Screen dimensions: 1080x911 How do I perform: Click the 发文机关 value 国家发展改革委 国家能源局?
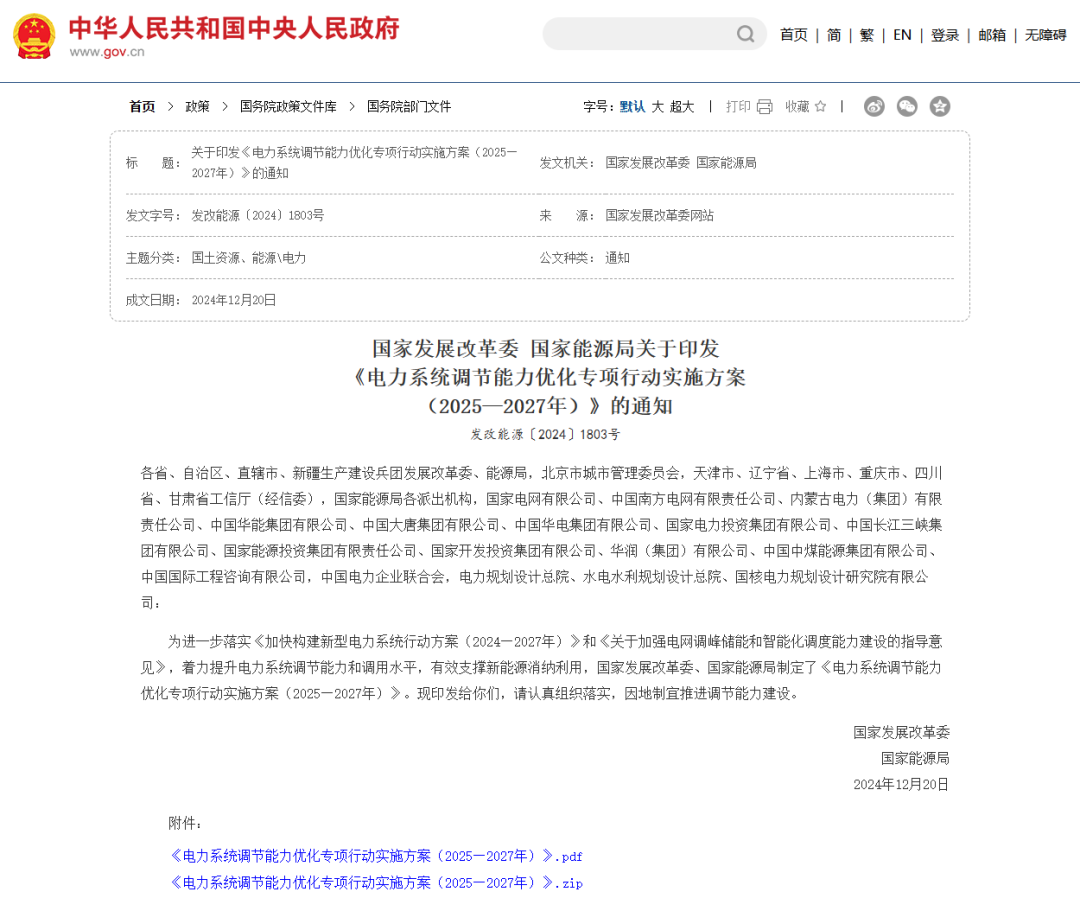[681, 163]
